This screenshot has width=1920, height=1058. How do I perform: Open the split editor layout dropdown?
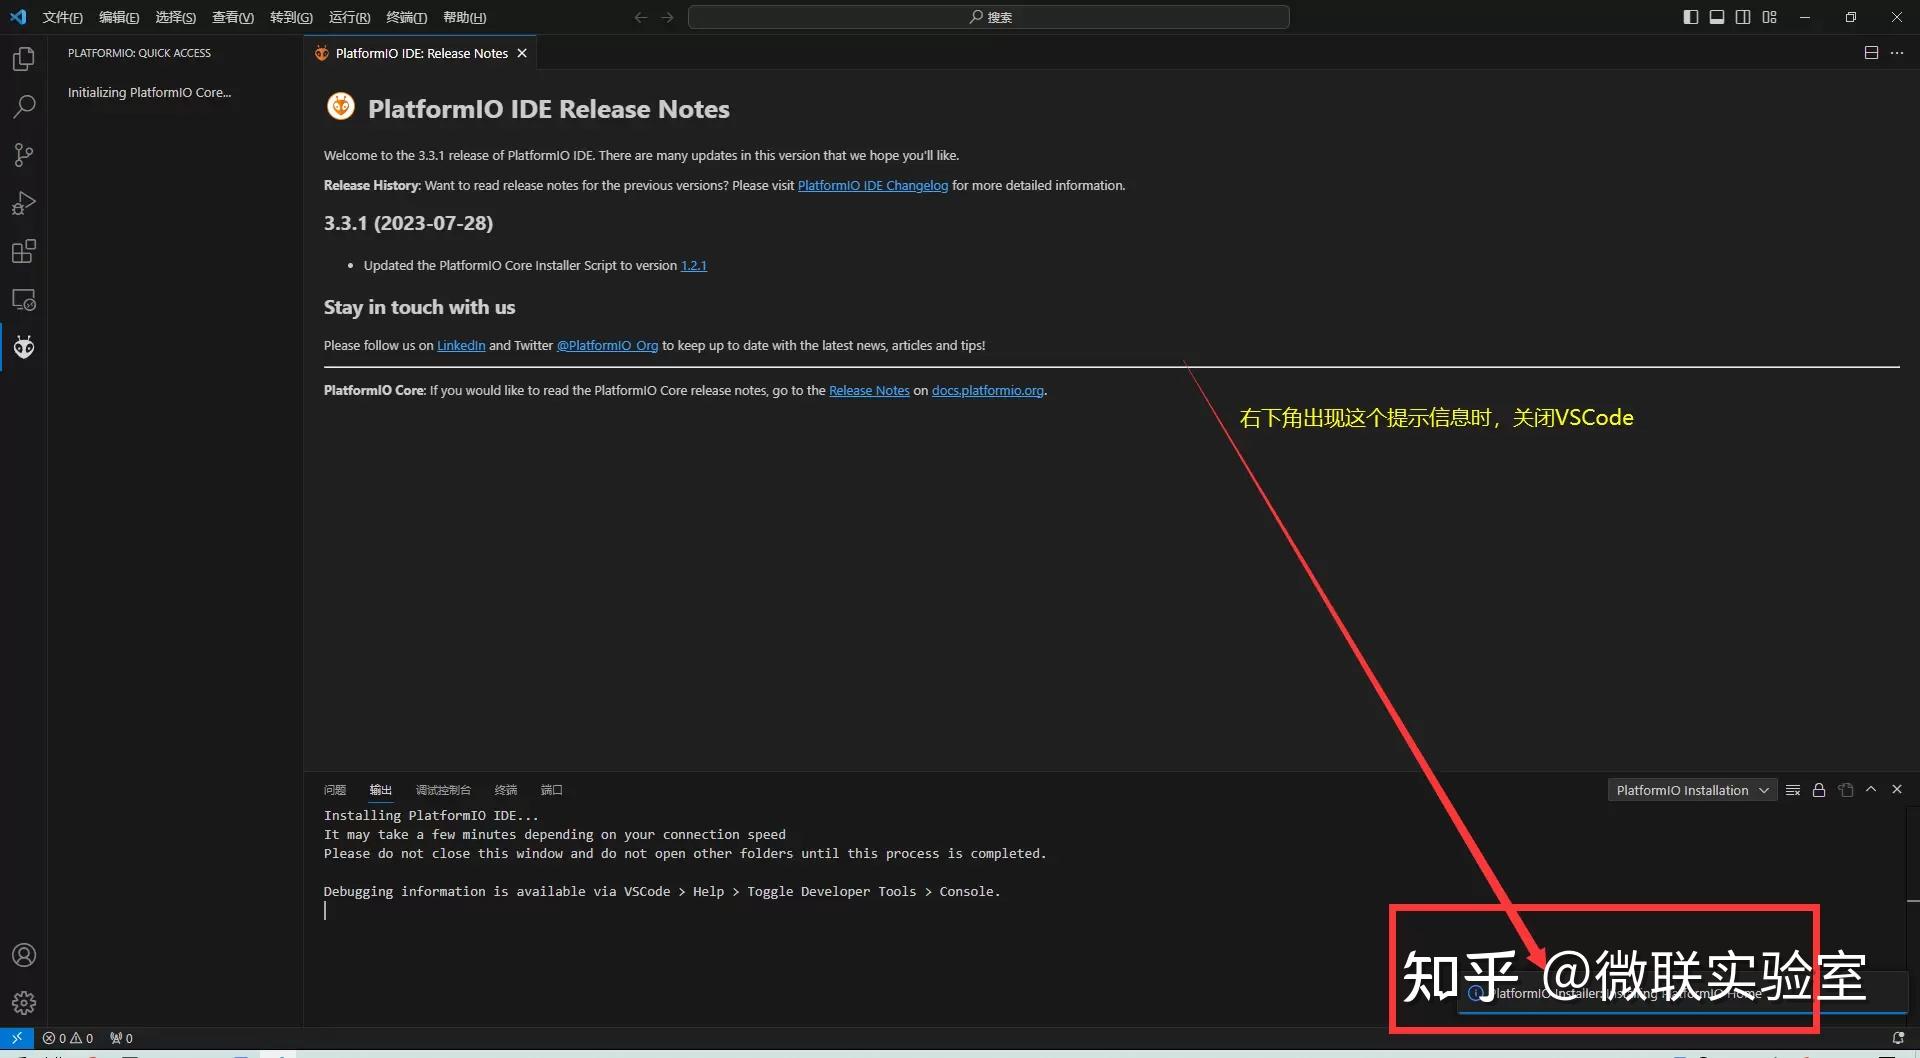coord(1871,52)
